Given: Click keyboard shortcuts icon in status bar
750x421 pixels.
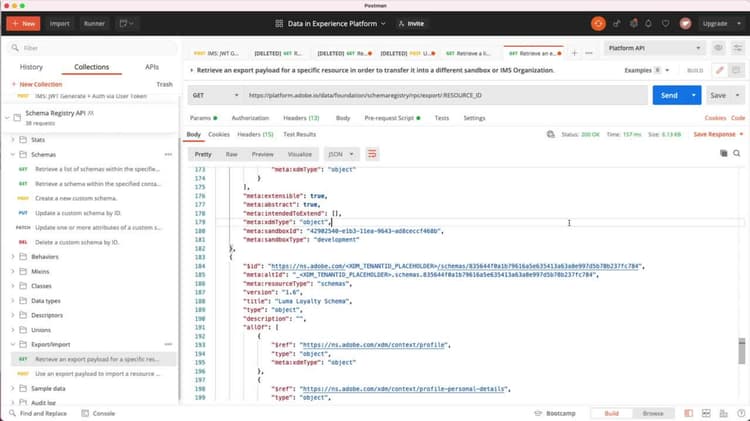Looking at the screenshot, I should point(723,413).
